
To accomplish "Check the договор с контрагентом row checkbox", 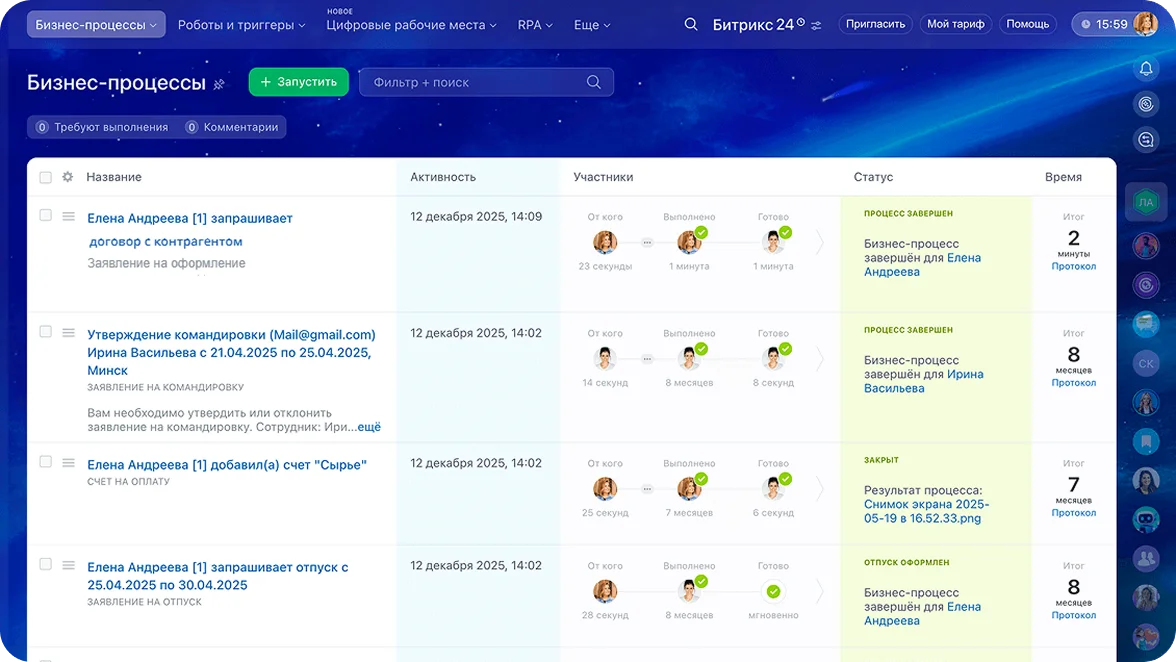I will click(45, 216).
